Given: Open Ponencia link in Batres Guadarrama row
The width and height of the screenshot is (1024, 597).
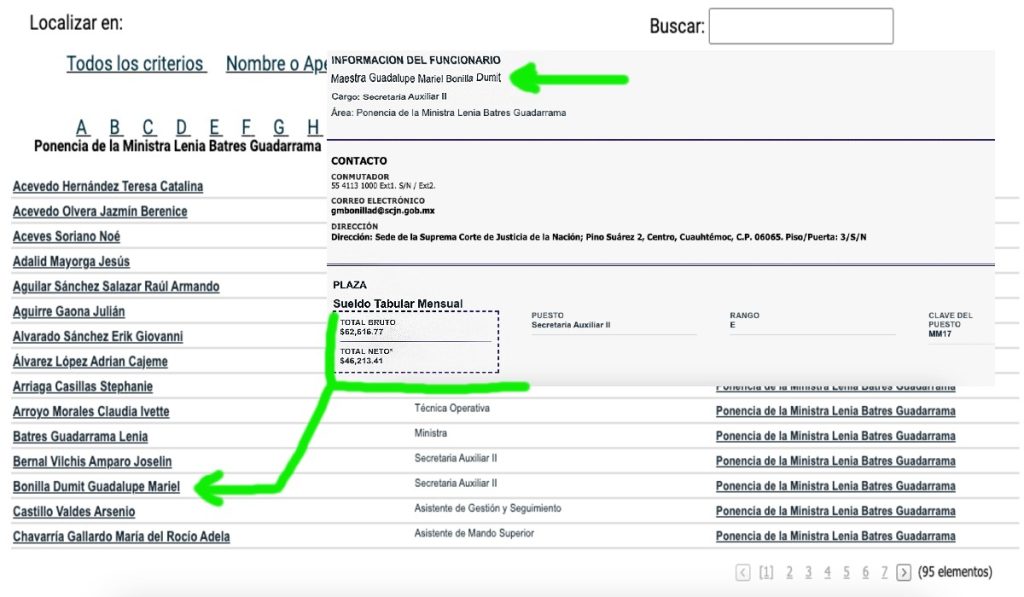Looking at the screenshot, I should [x=835, y=436].
